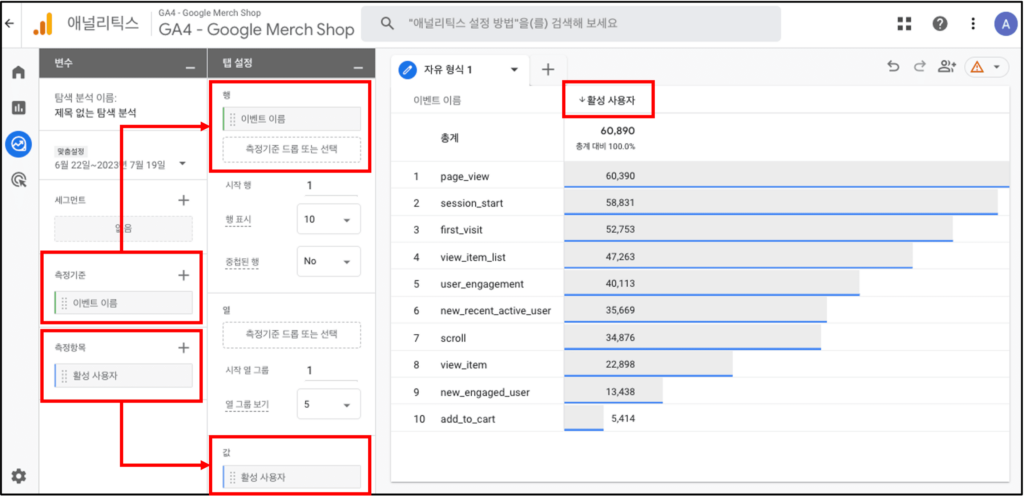Click the new_recent_active_user row

700,311
